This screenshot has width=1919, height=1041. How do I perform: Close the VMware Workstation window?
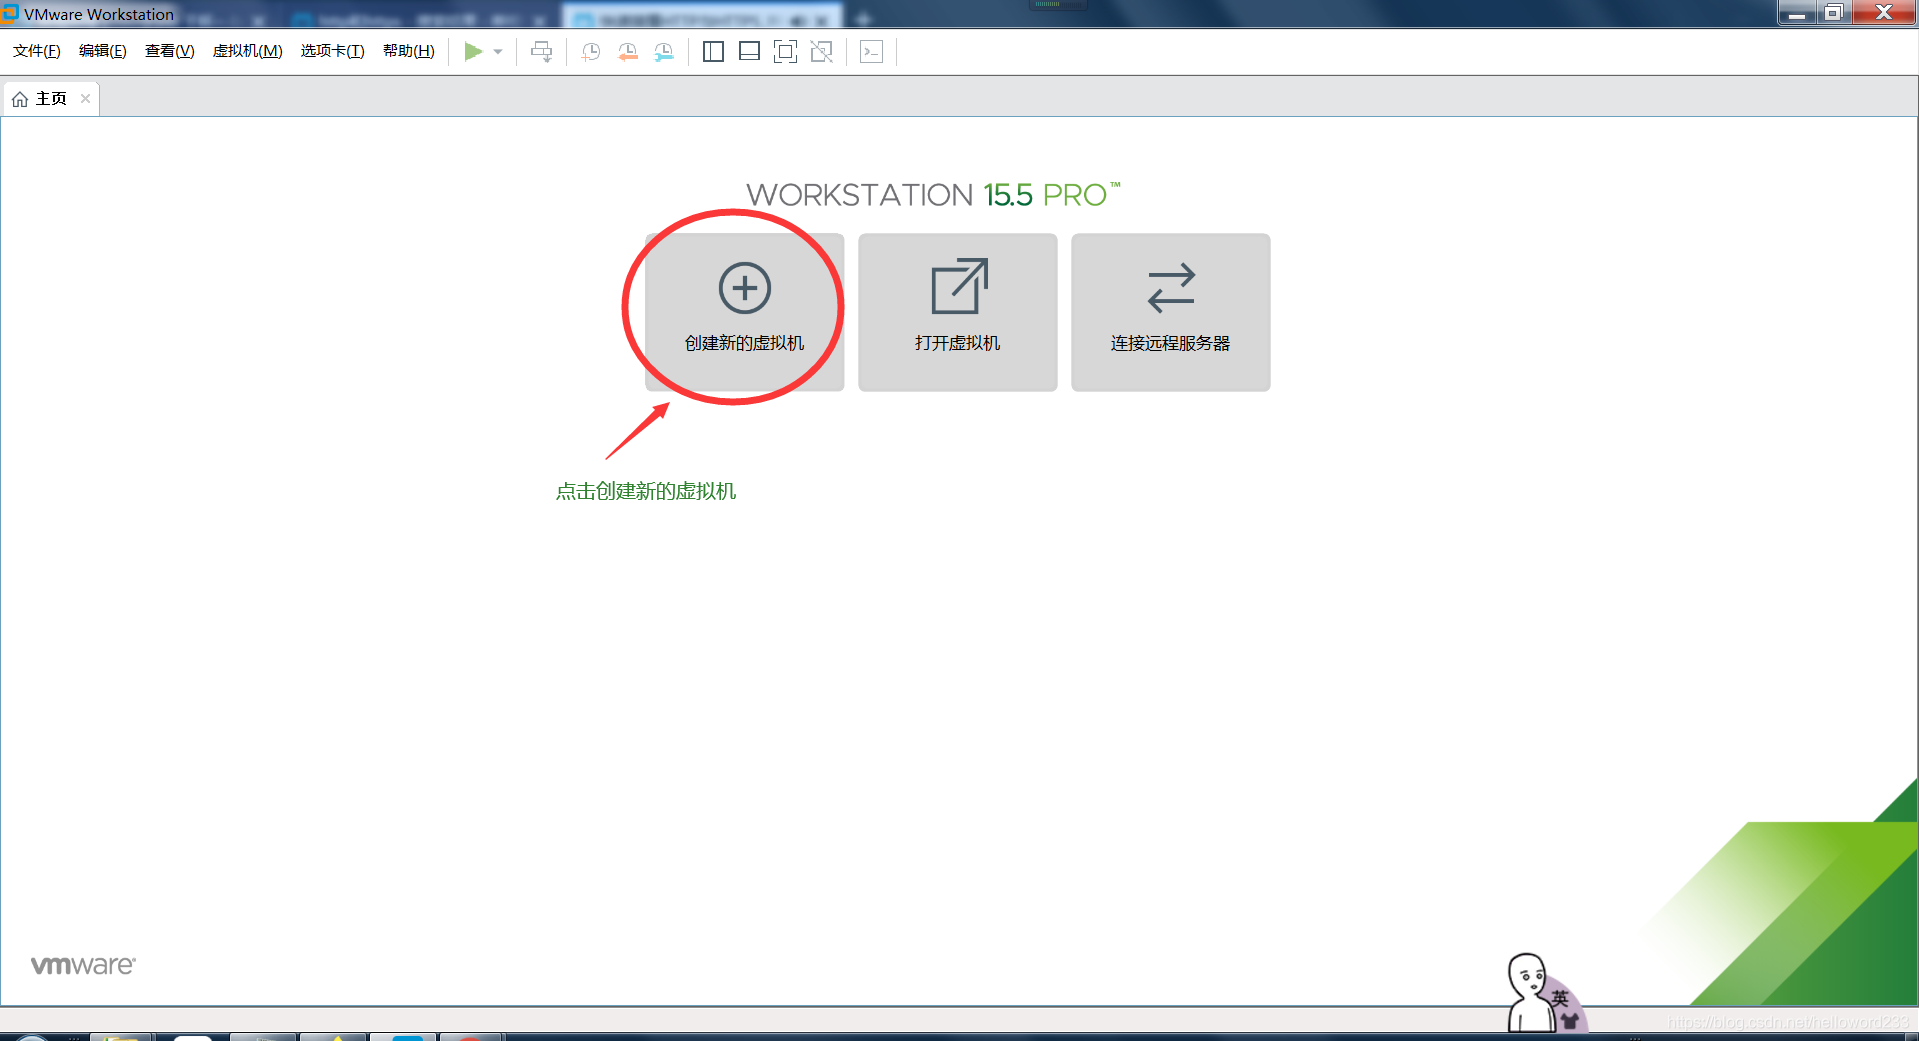(x=1883, y=13)
